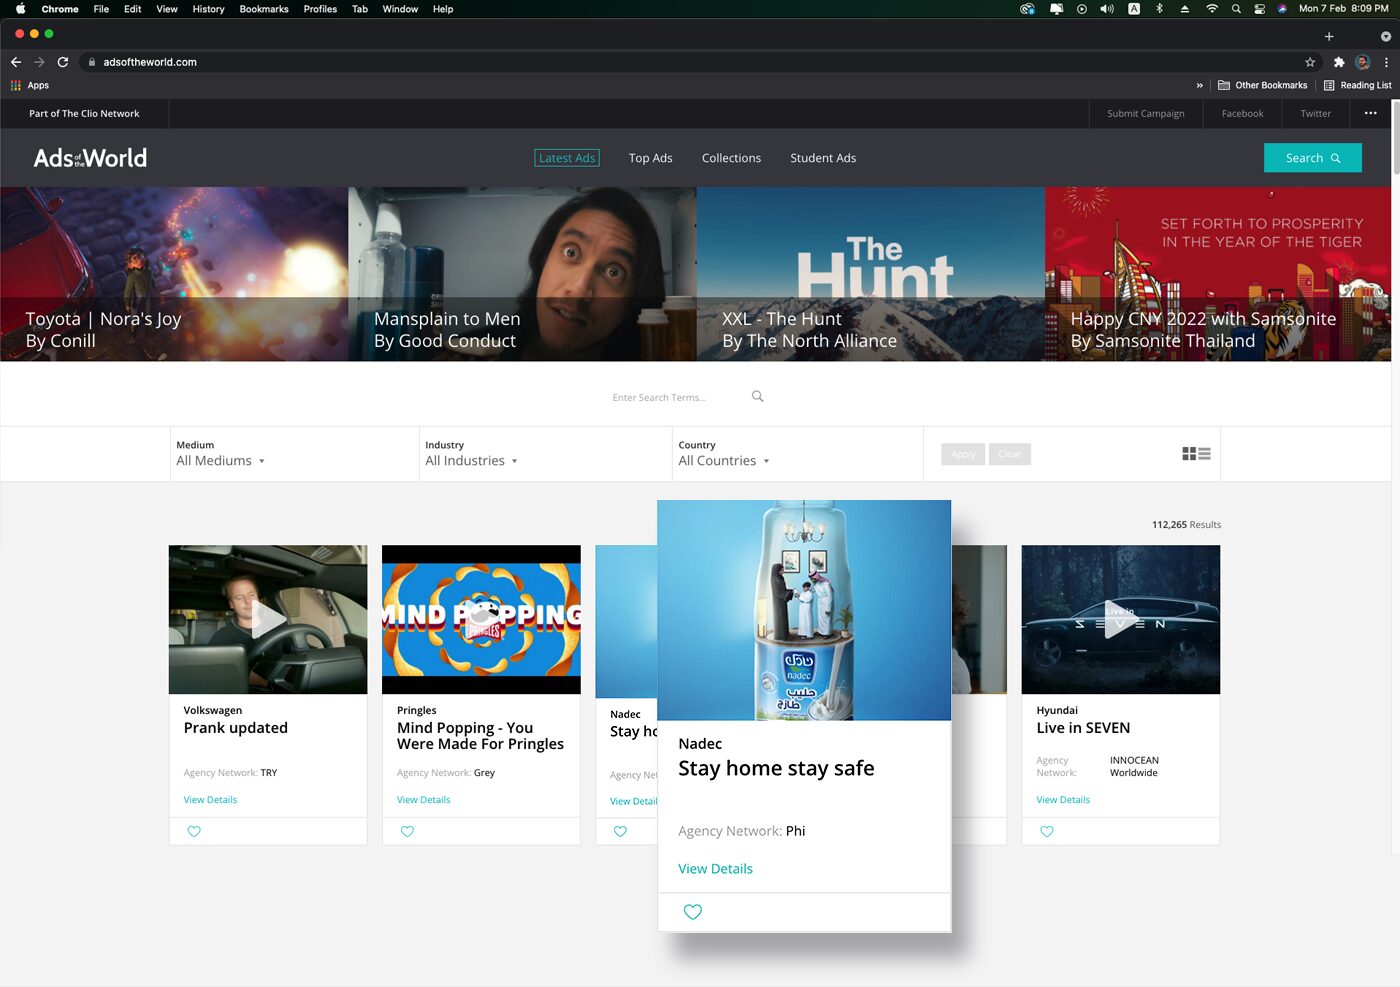Favorite the Hyundai Live in SEVEN ad
Viewport: 1400px width, 987px height.
1047,831
